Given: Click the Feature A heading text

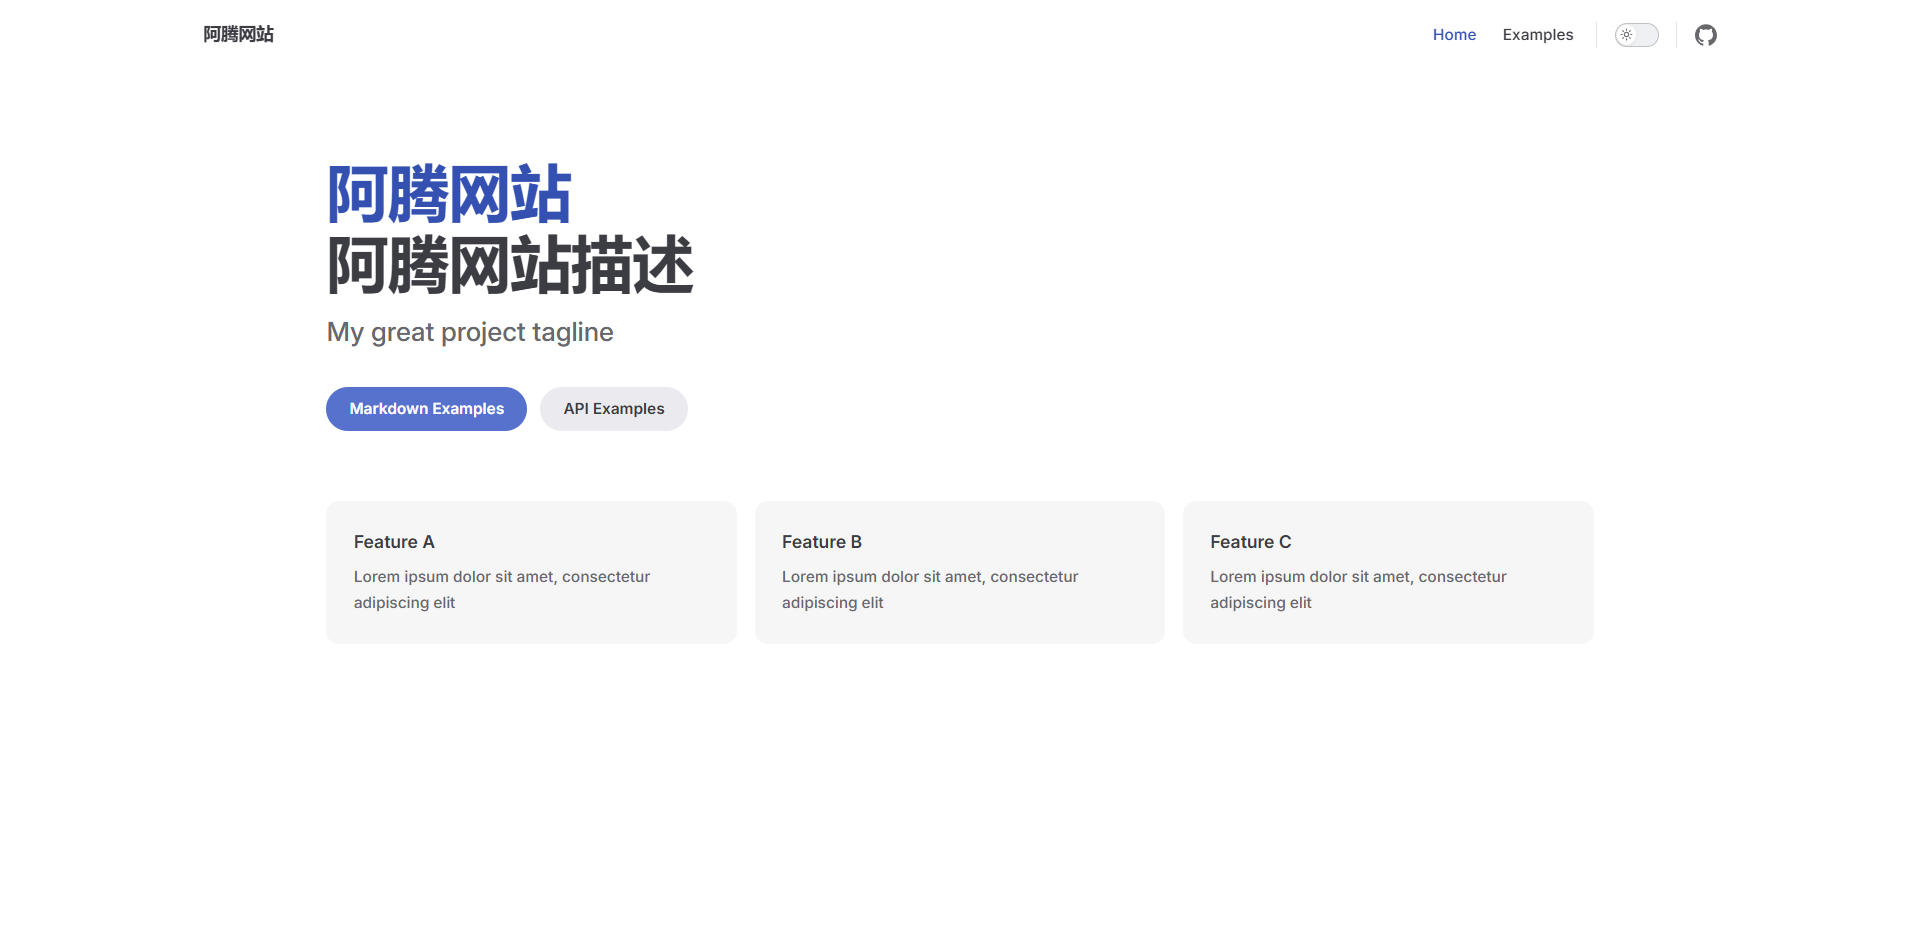Looking at the screenshot, I should [x=394, y=542].
